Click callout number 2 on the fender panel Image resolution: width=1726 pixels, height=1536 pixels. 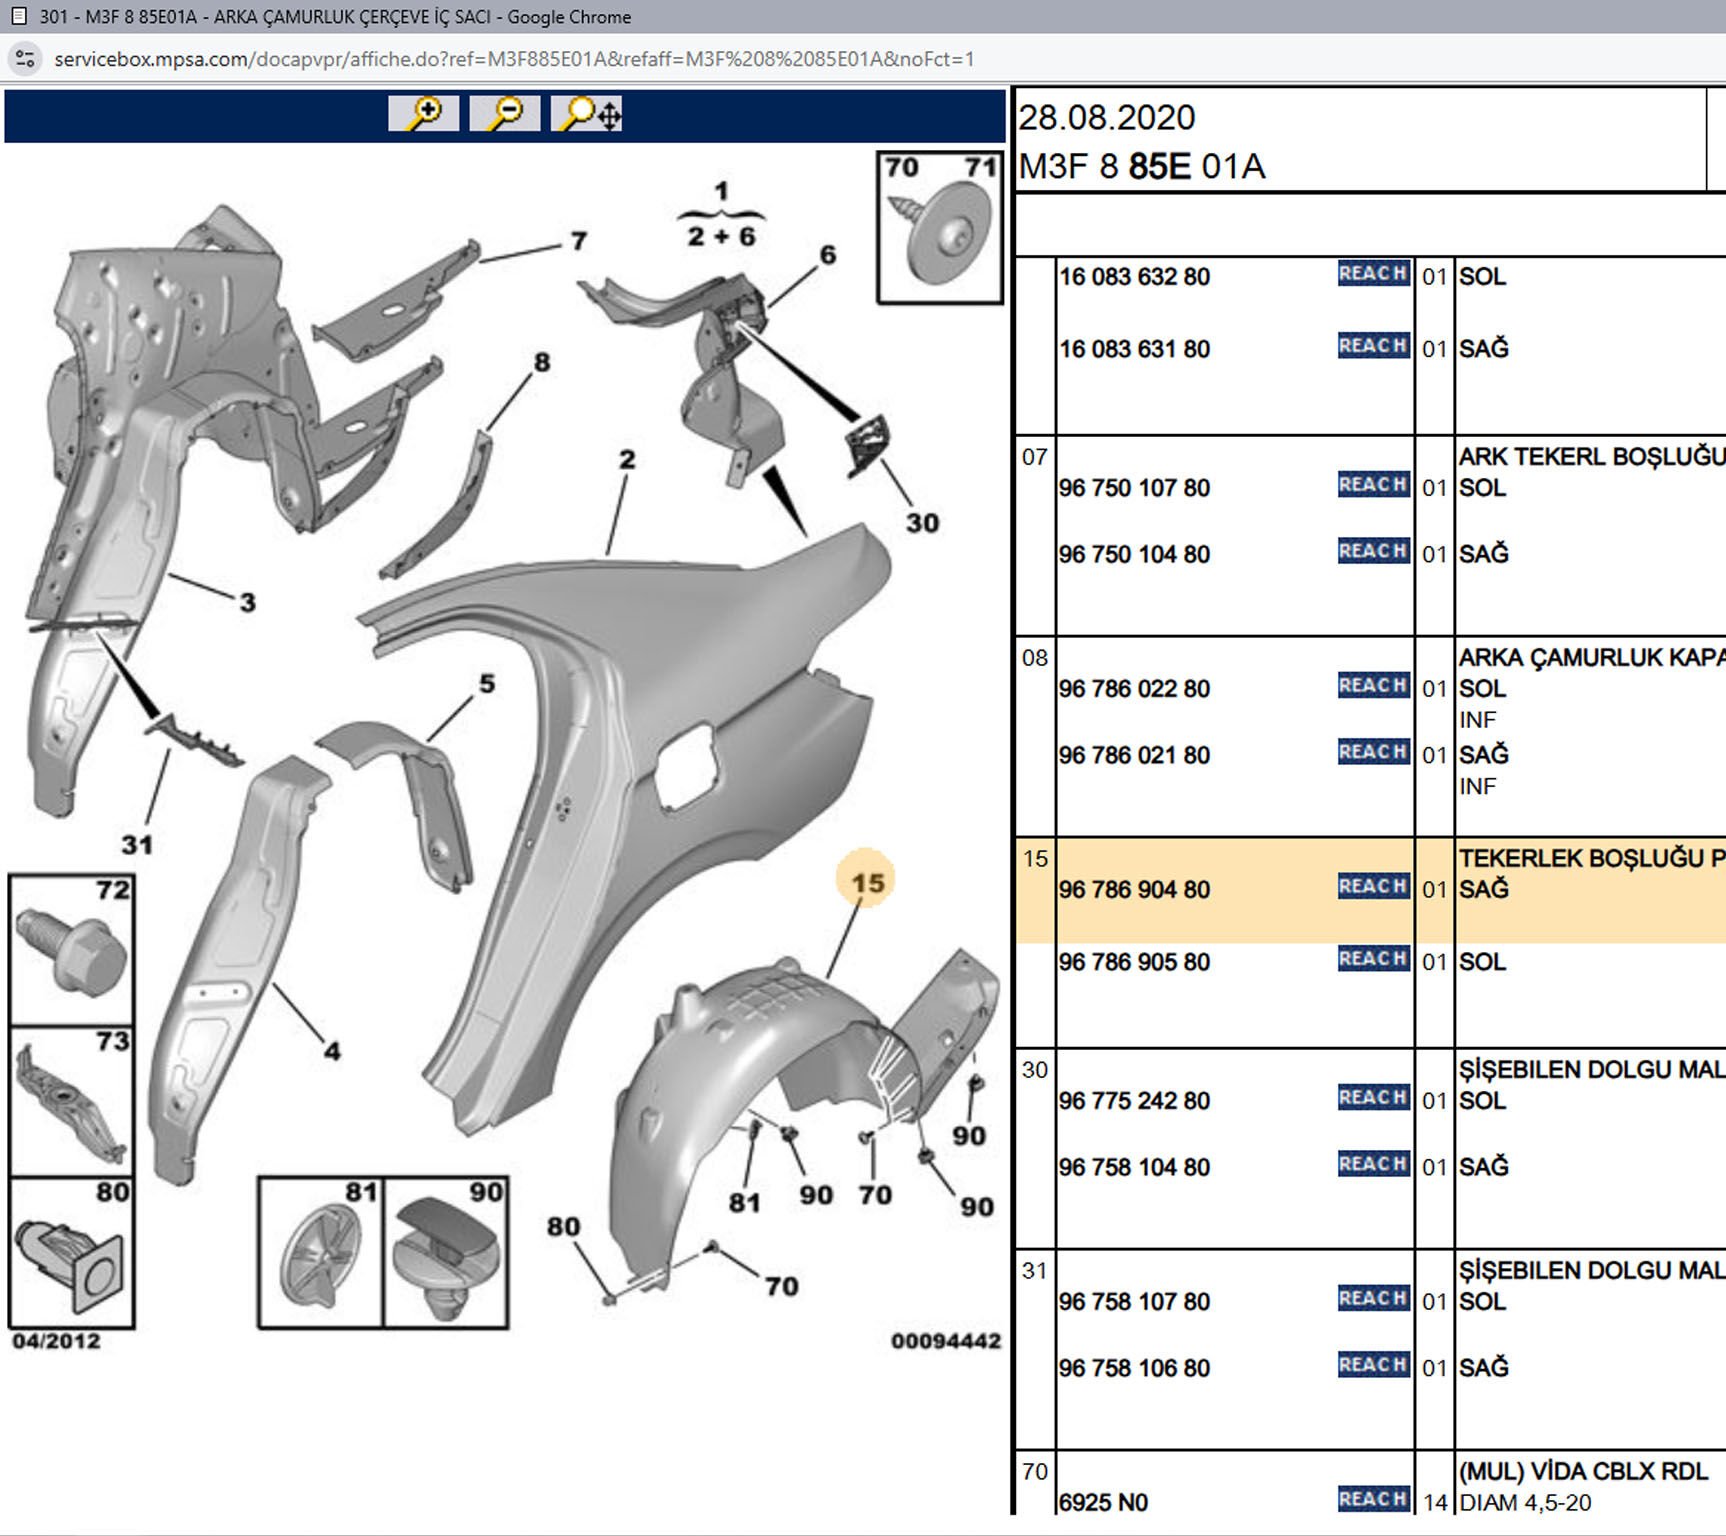click(x=627, y=460)
